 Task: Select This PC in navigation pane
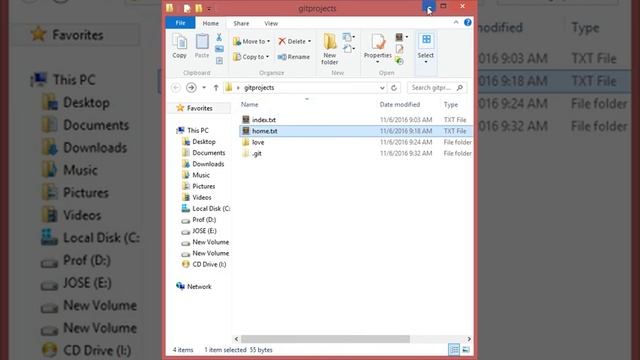198,130
